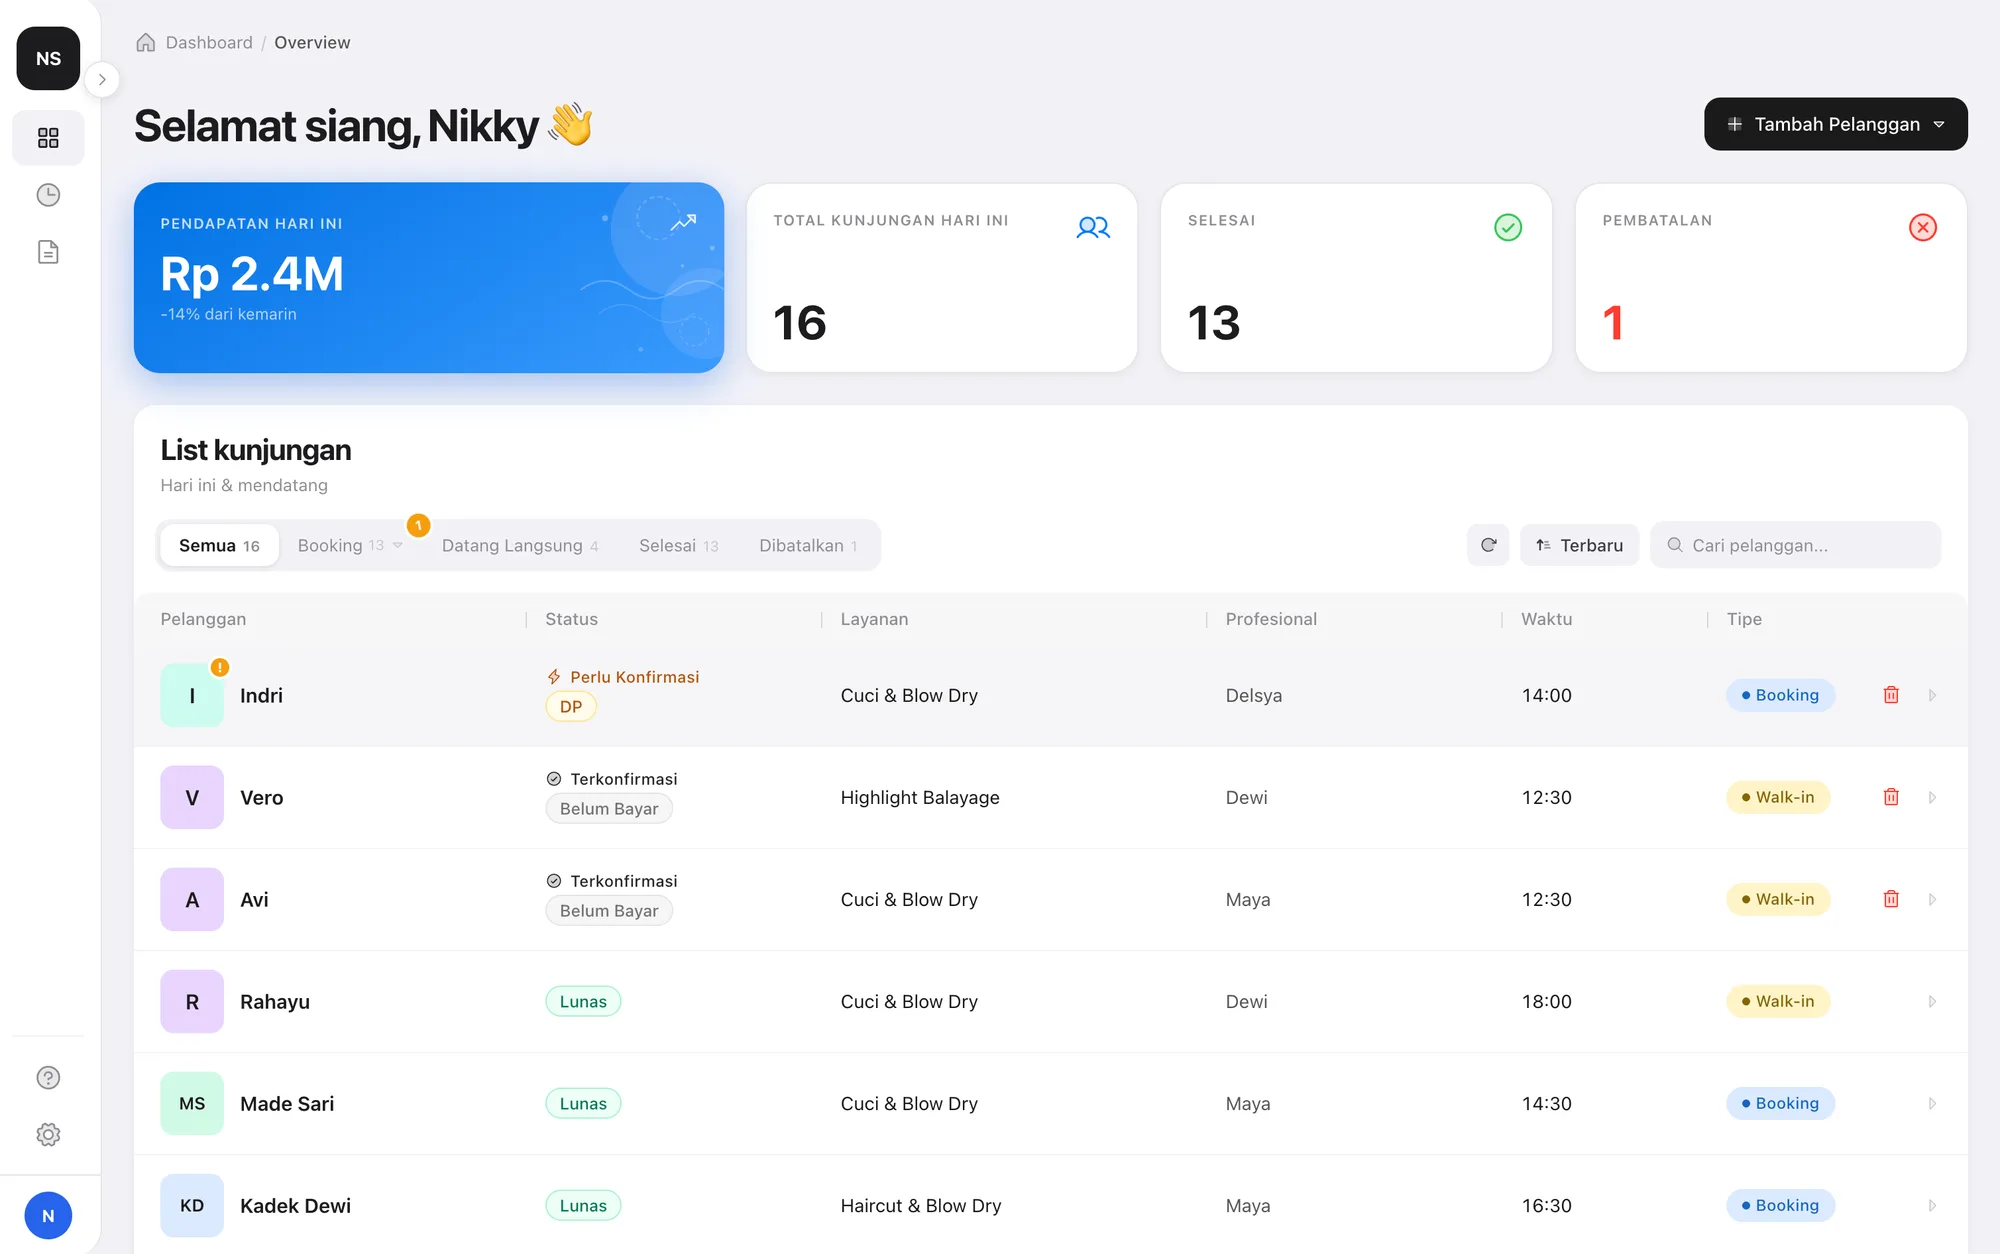Click Indri's avatar
This screenshot has height=1254, width=2000.
pos(192,695)
